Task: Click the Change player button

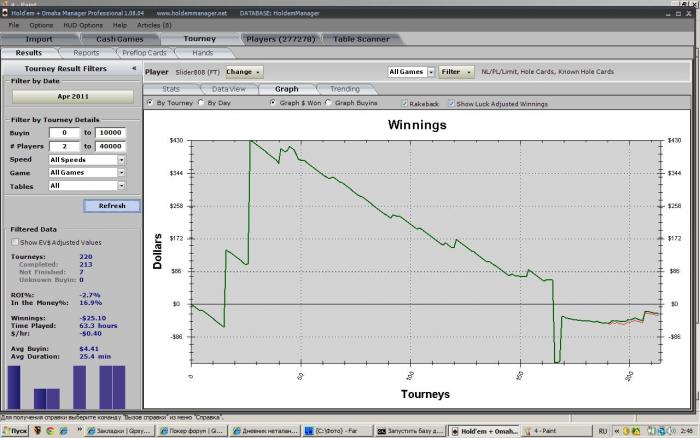Action: tap(244, 72)
